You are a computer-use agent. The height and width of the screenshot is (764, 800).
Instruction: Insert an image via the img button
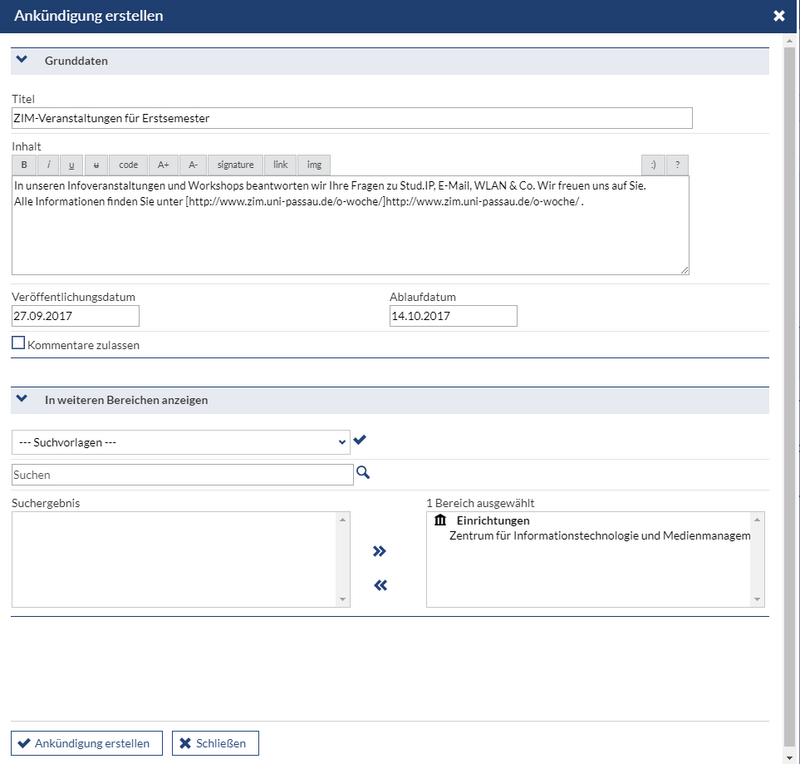314,165
